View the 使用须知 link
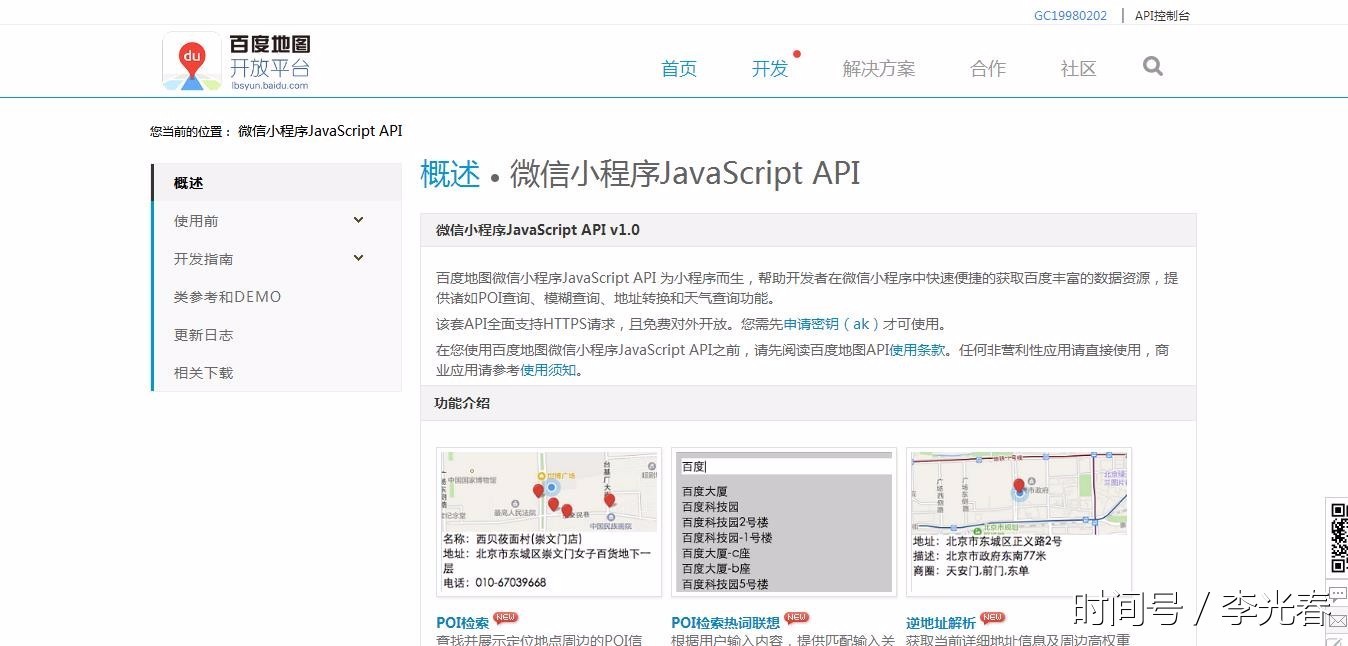This screenshot has height=646, width=1348. point(549,369)
